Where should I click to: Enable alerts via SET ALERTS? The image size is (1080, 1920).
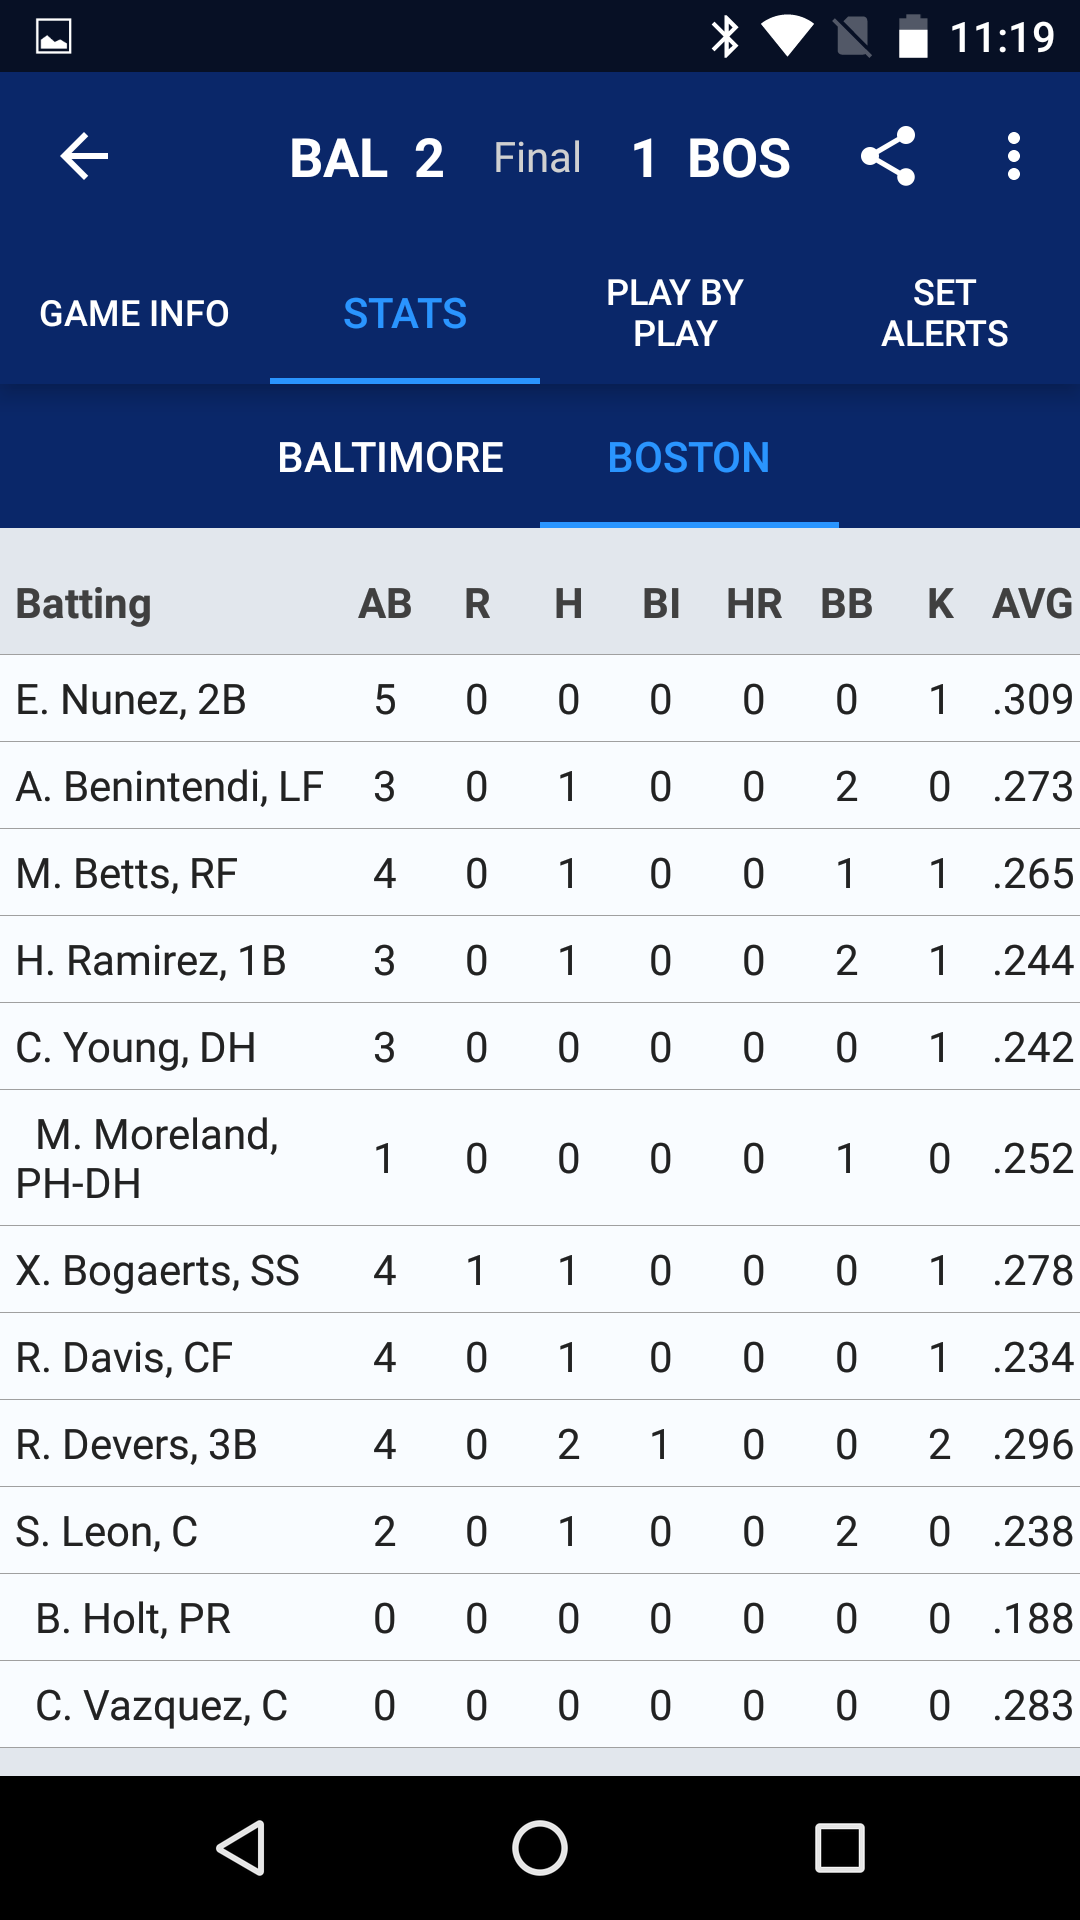tap(945, 312)
